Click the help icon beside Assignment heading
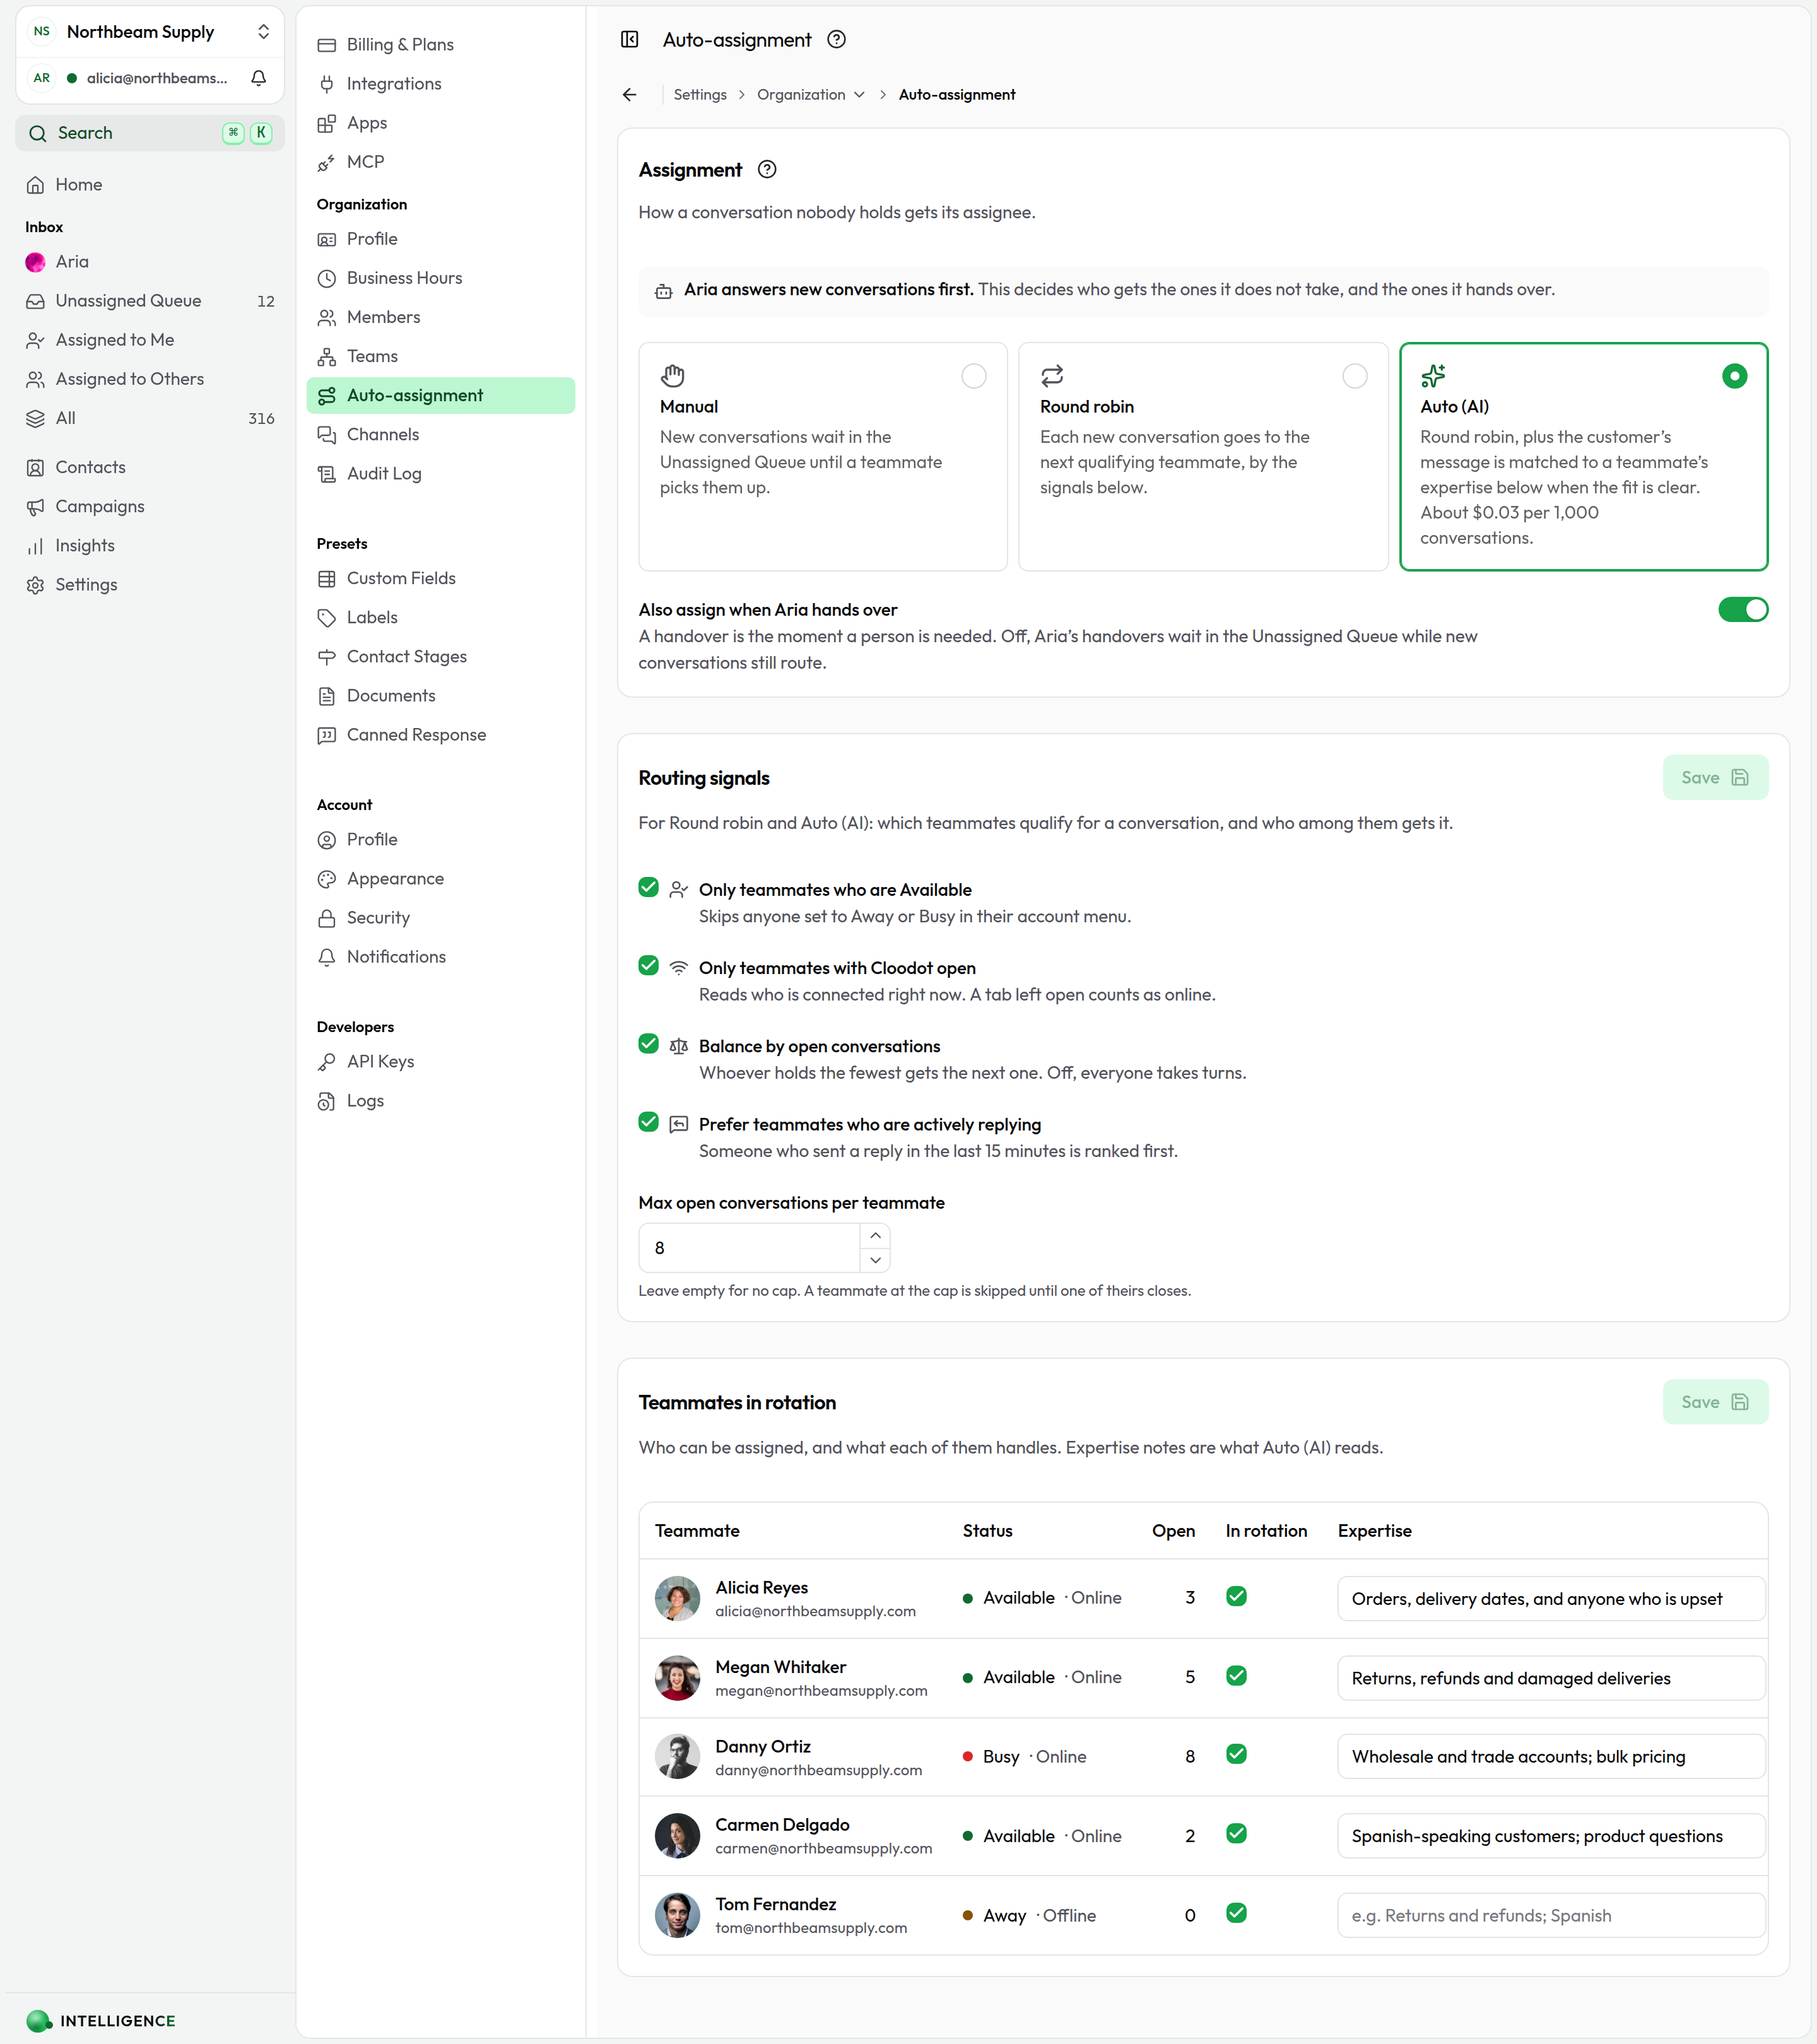Viewport: 1817px width, 2044px height. pos(767,169)
